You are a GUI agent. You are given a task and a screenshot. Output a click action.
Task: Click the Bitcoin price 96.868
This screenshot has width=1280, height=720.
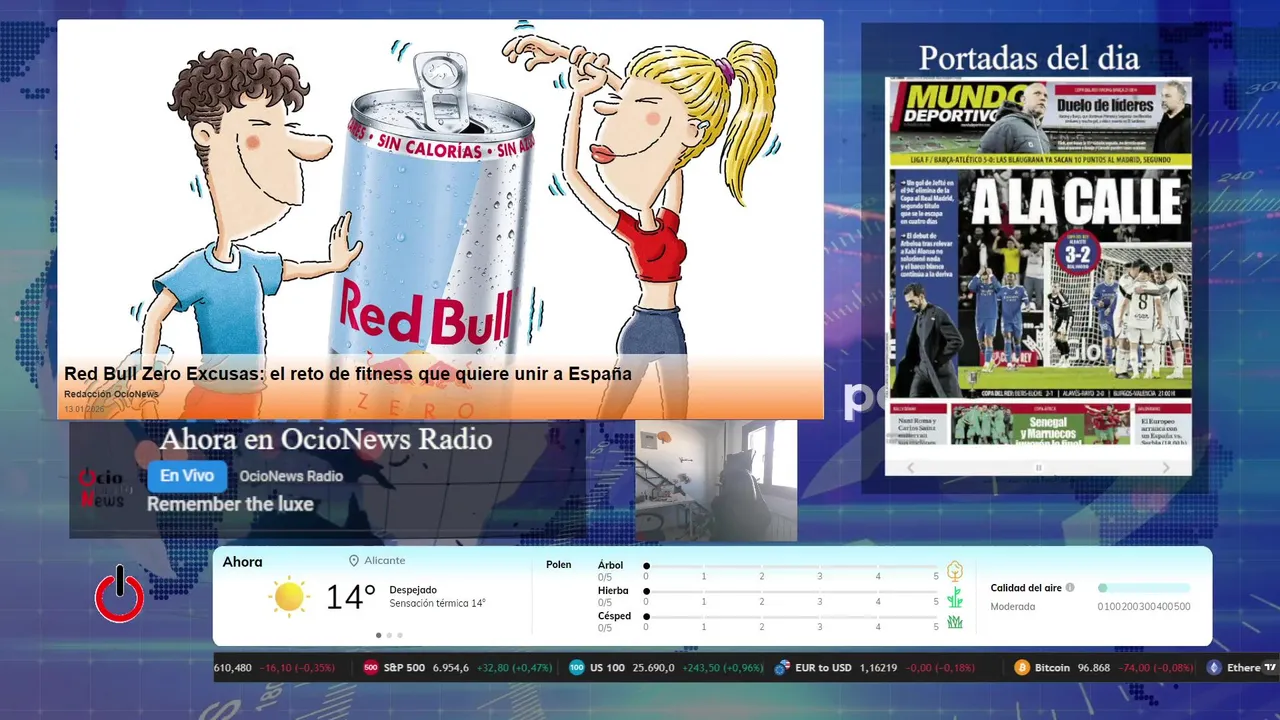pos(1094,668)
